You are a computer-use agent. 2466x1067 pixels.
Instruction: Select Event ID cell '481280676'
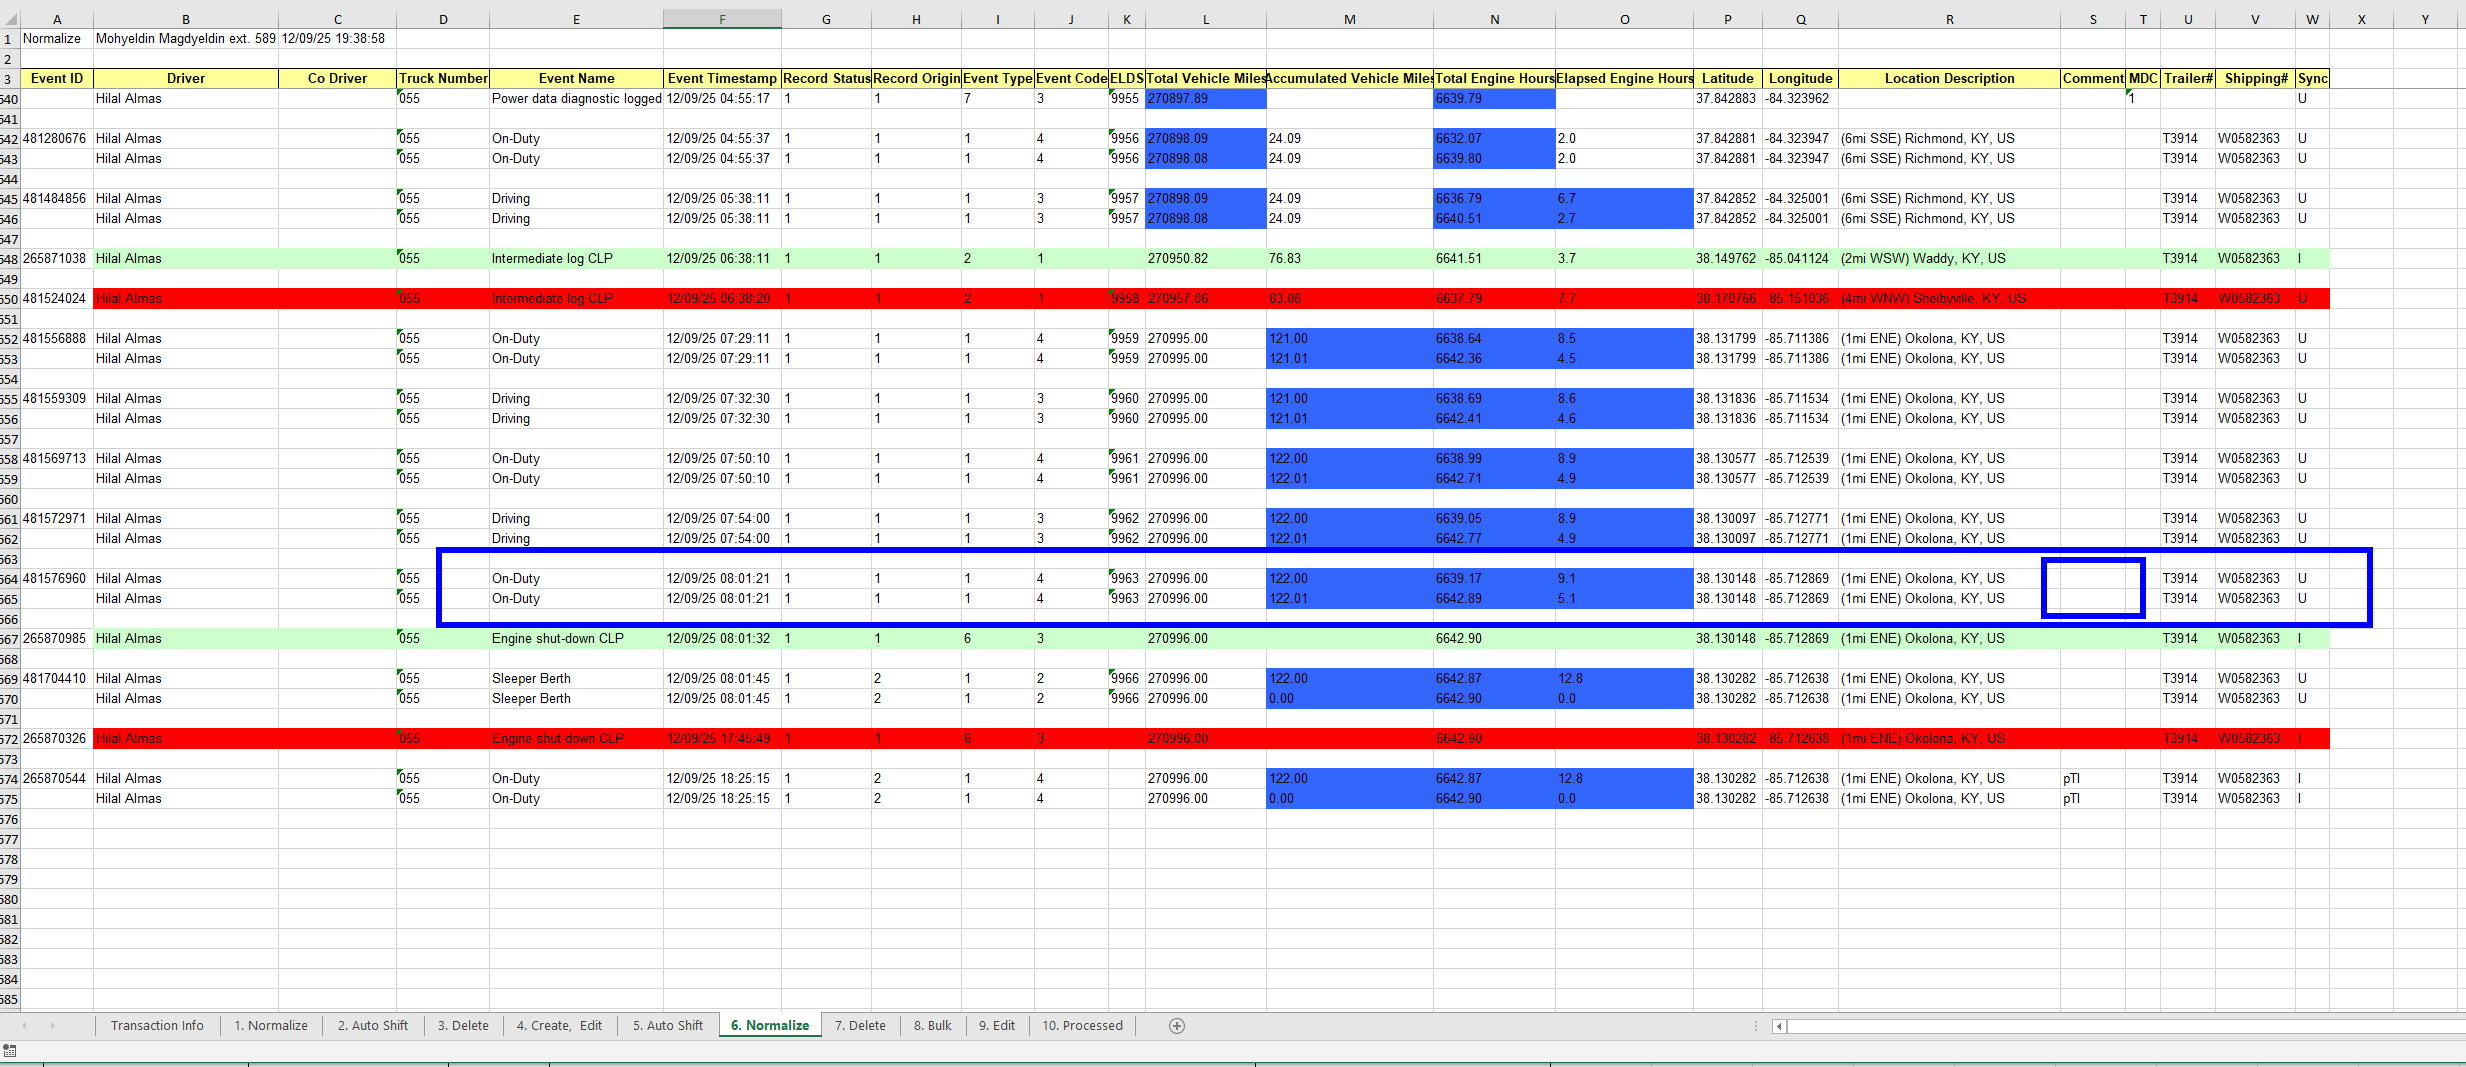57,139
